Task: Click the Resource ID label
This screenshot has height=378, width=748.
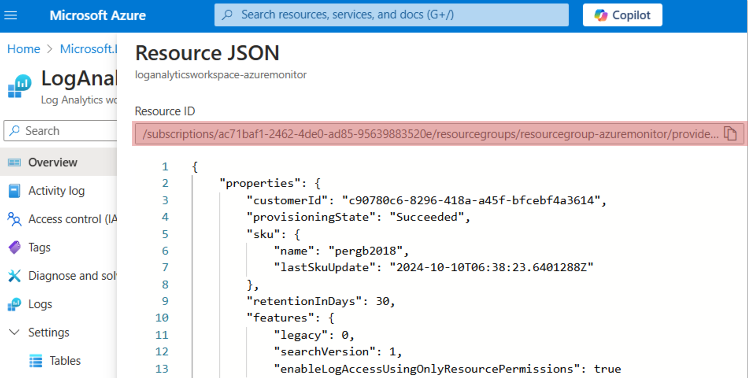Action: 165,111
